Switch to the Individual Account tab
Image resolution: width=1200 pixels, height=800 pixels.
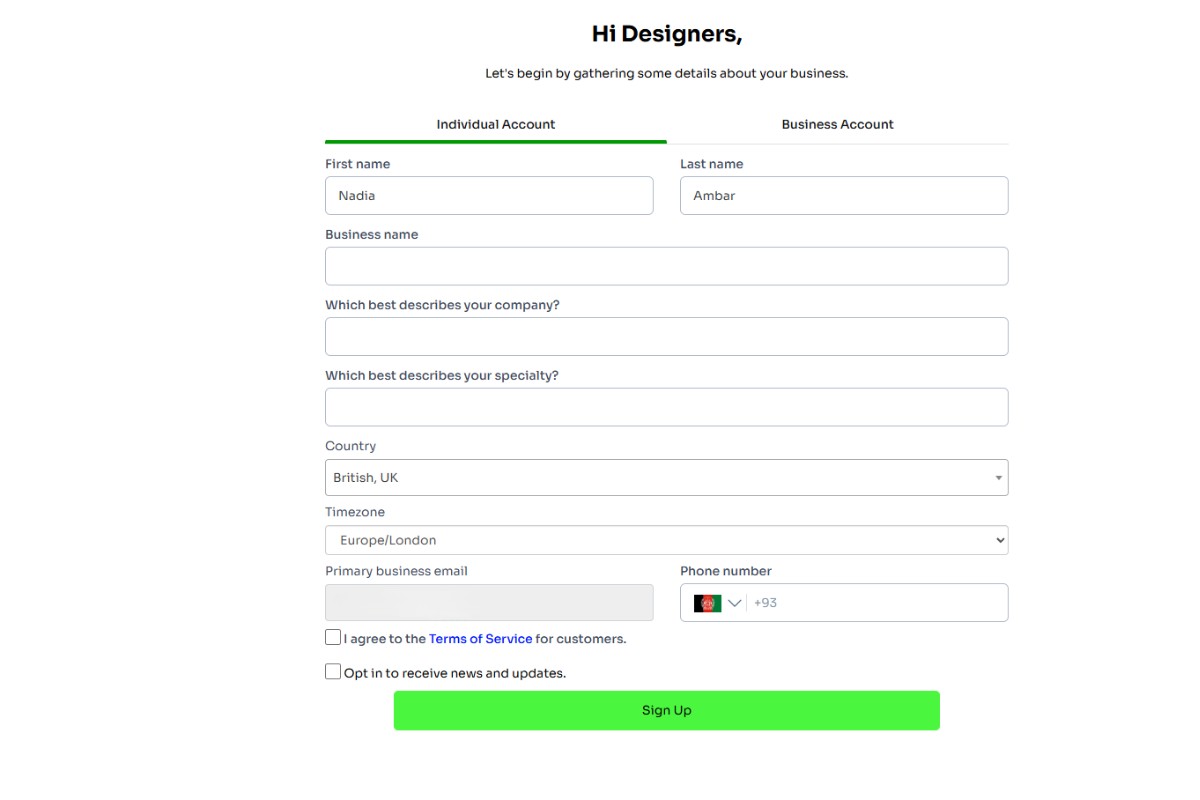coord(495,125)
